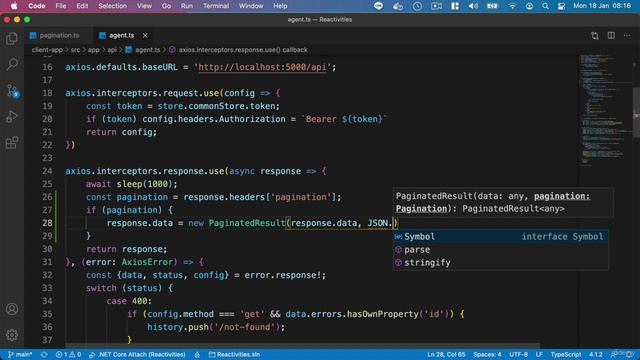Open Control Center in menu bar
The height and width of the screenshot is (360, 640).
[x=561, y=6]
